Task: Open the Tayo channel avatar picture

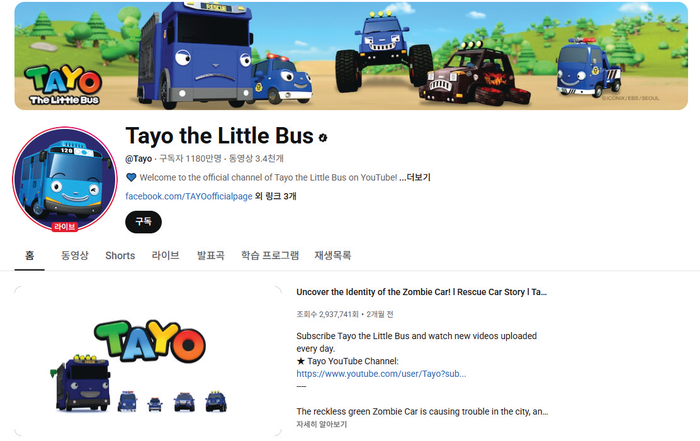Action: (65, 179)
